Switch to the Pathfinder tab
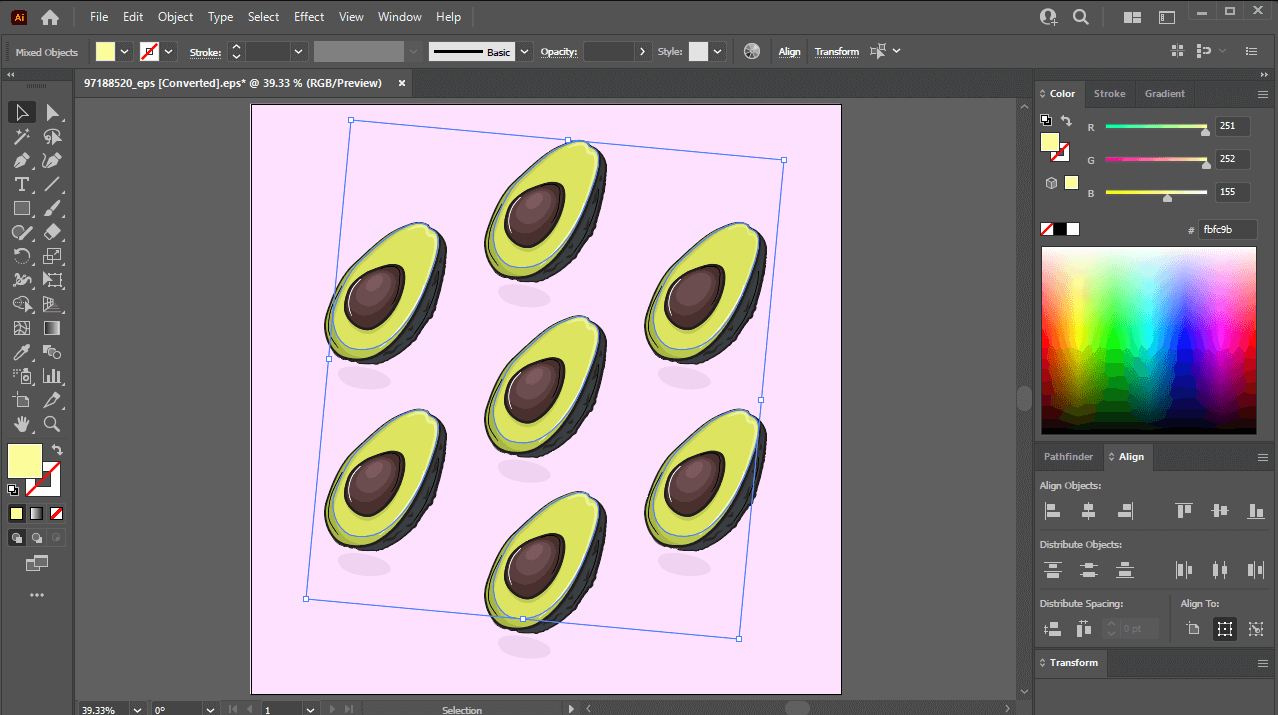The image size is (1278, 715). coord(1069,457)
